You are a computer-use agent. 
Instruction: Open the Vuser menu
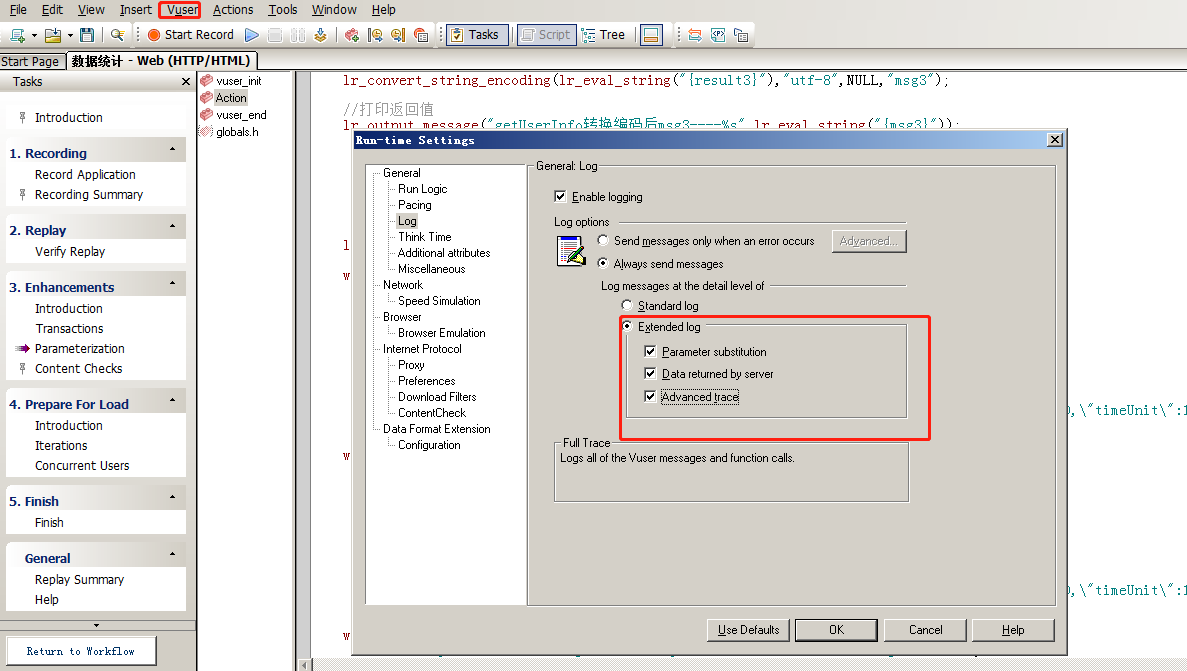coord(179,10)
